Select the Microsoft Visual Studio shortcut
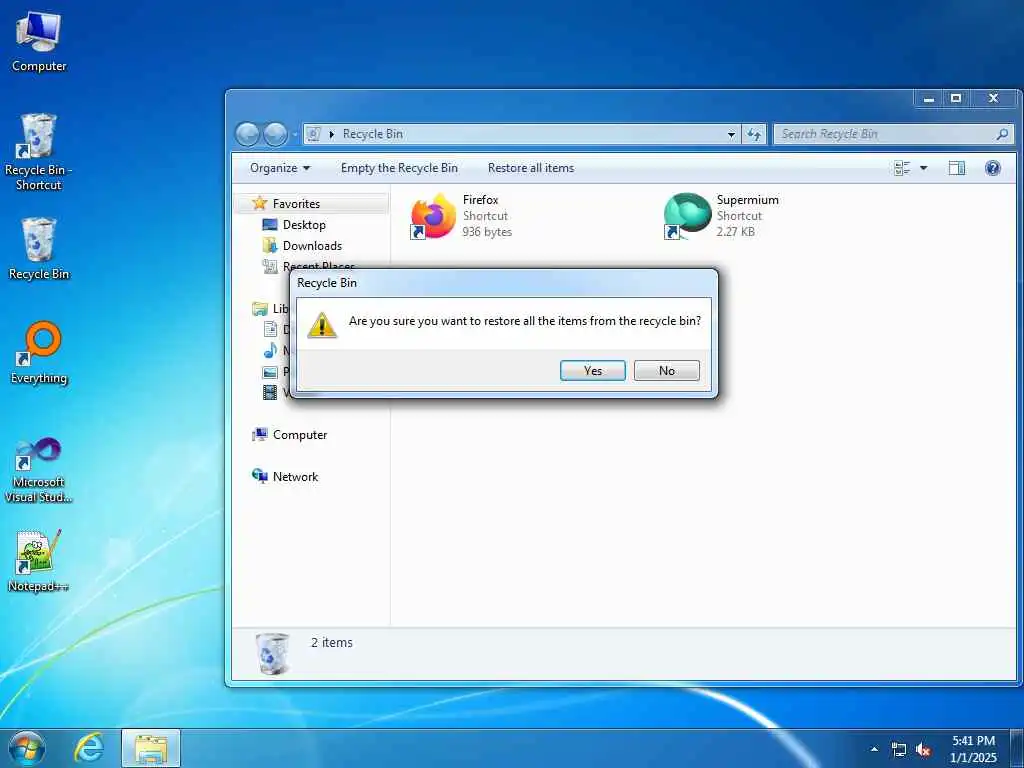 click(39, 470)
